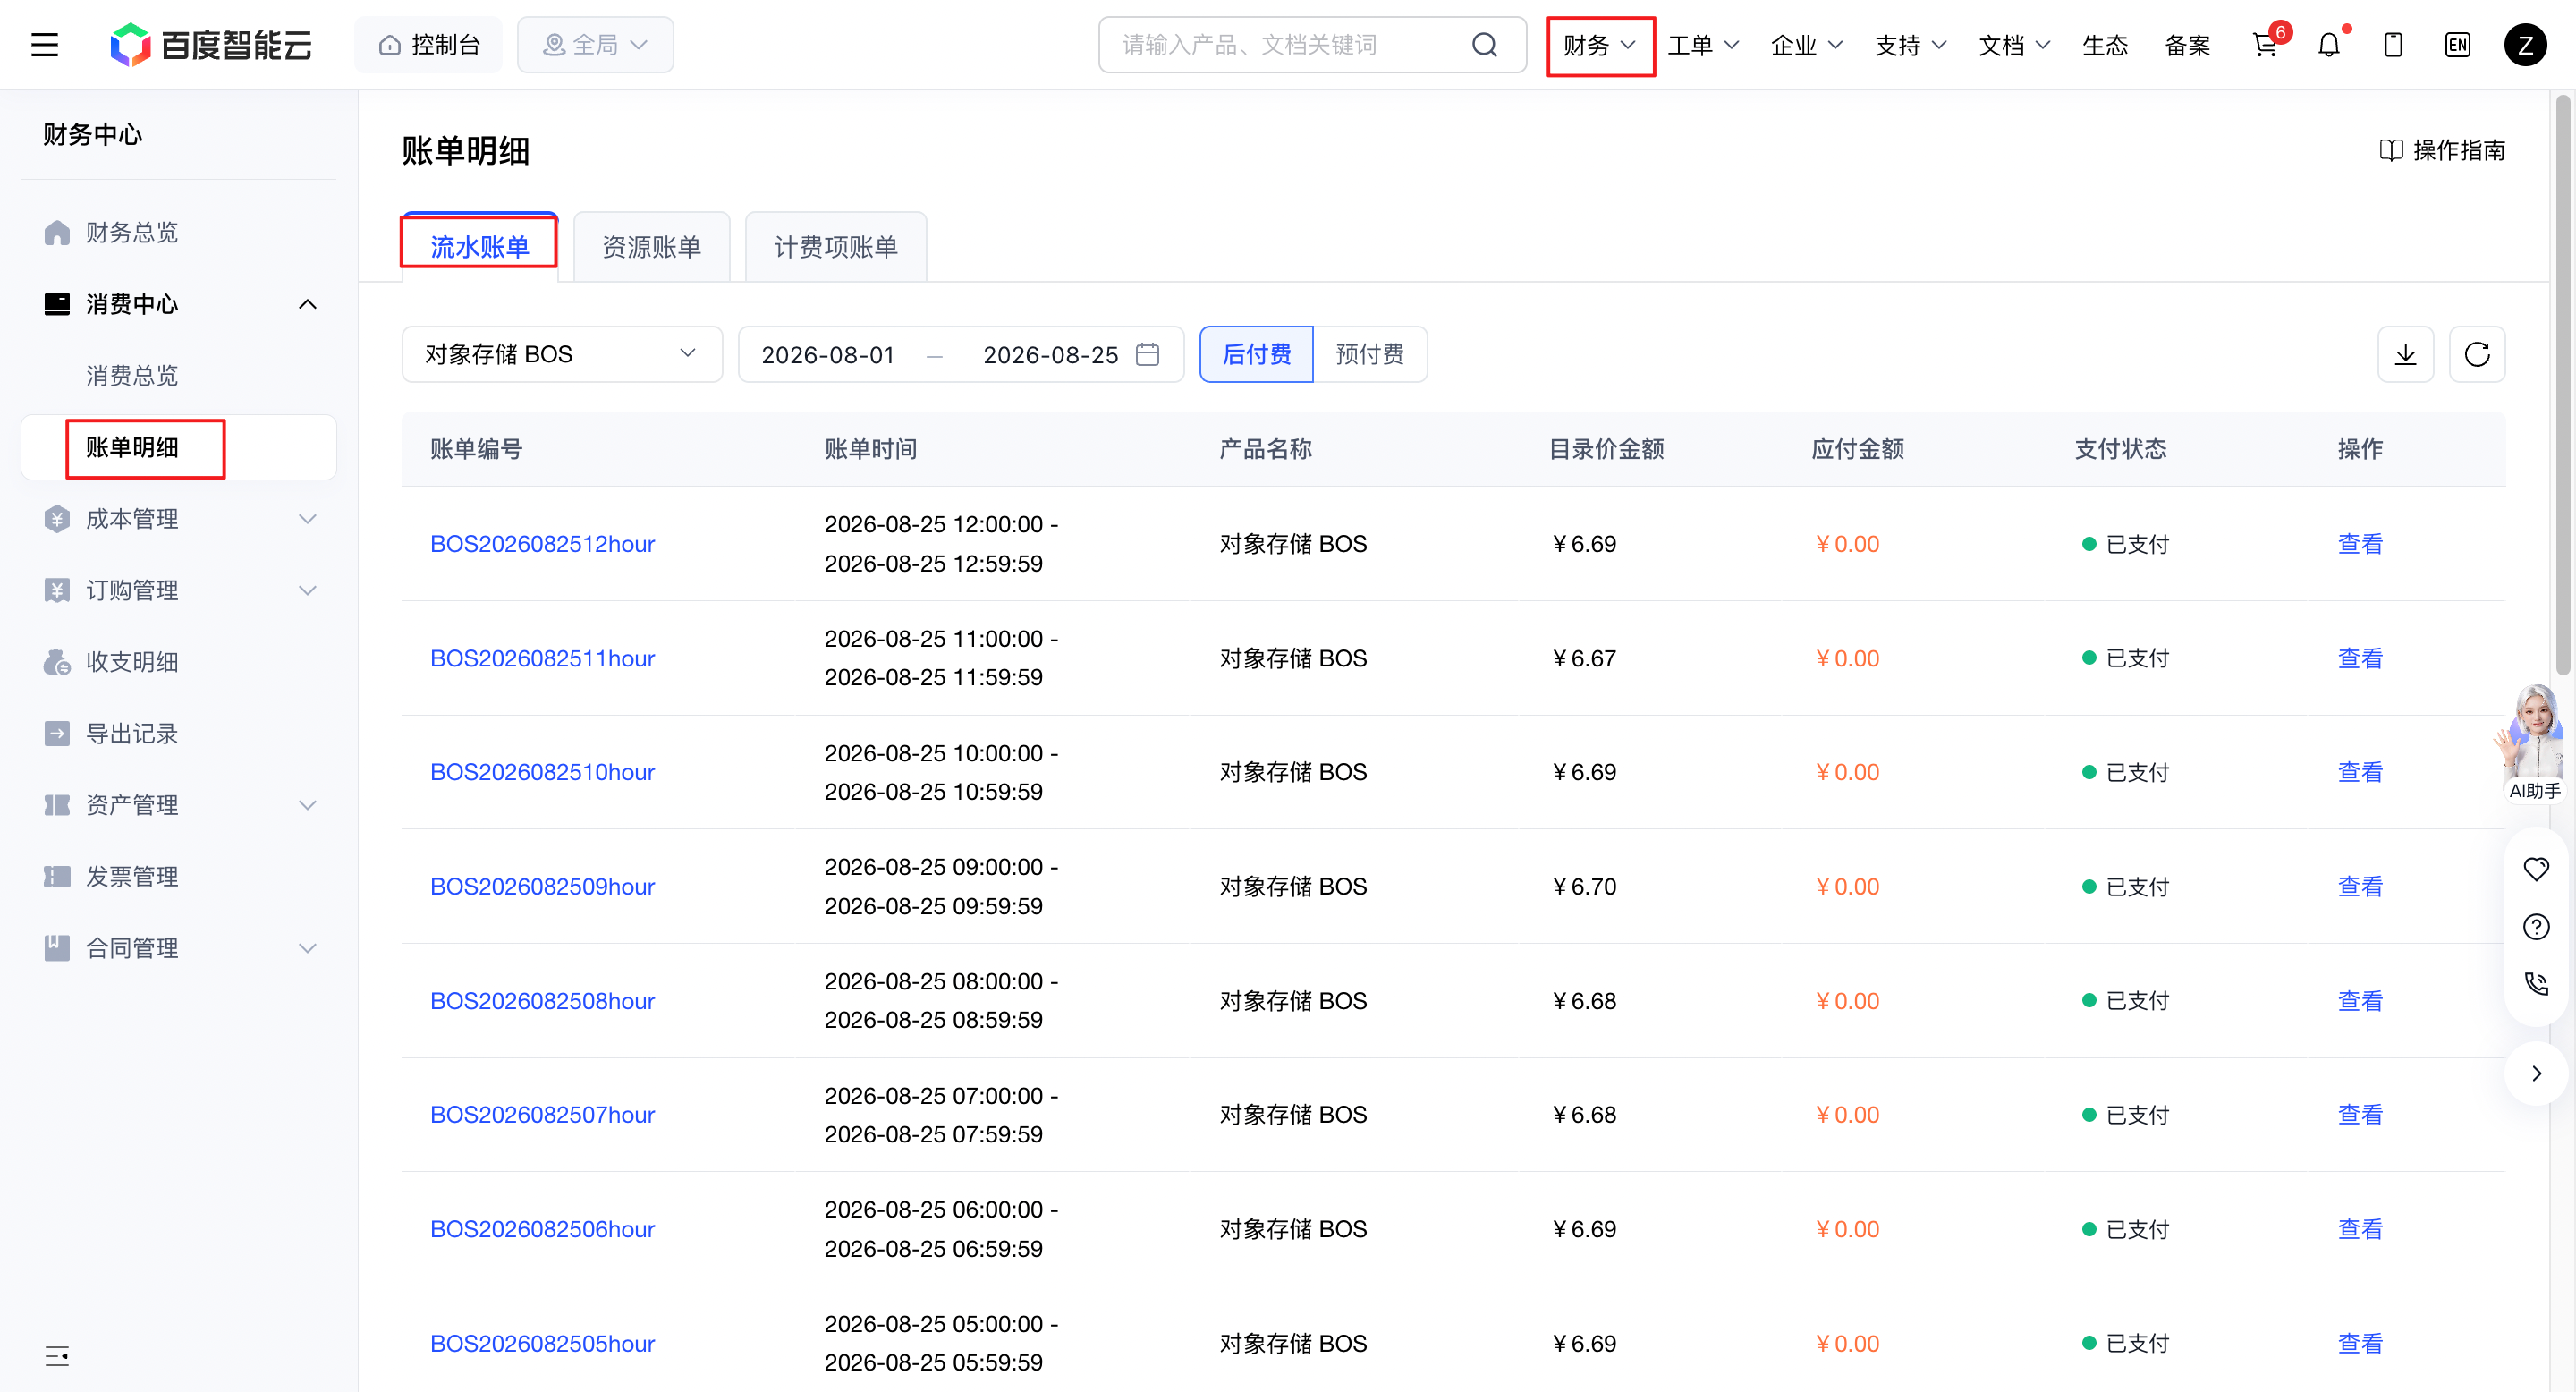2576x1392 pixels.
Task: Click 查看 for bill BOS2026082505hour
Action: click(x=2360, y=1343)
